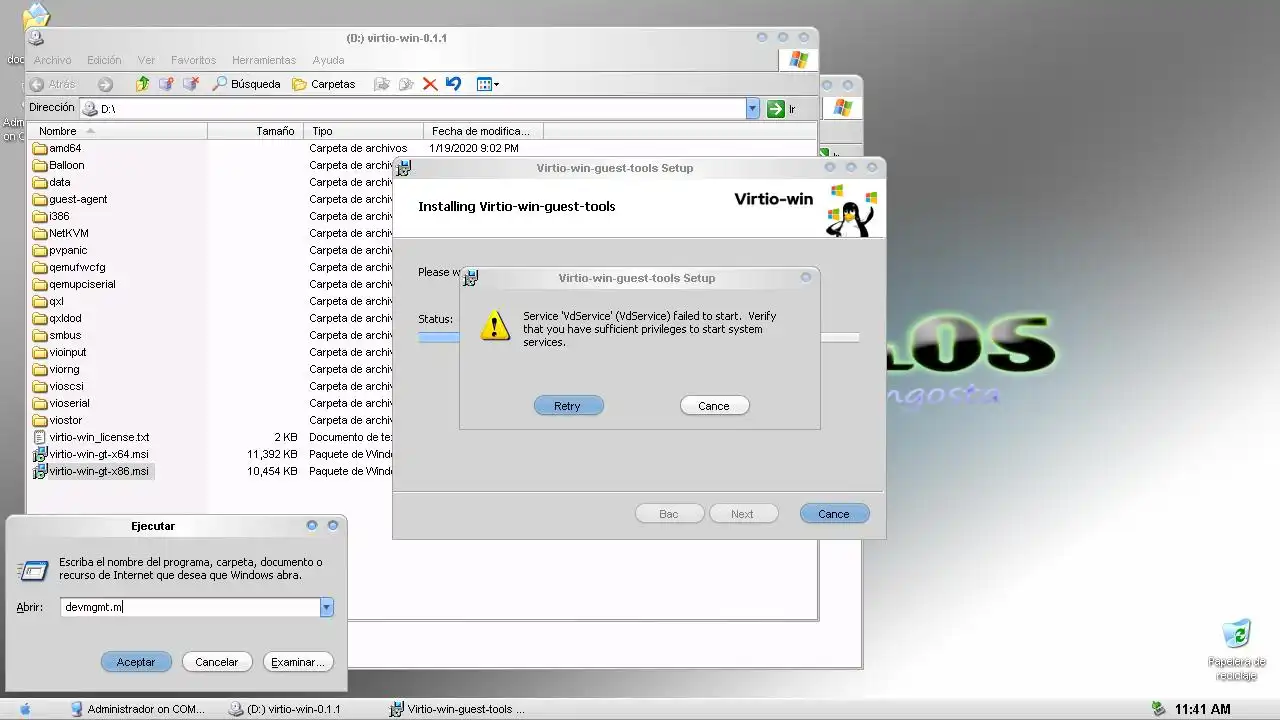Image resolution: width=1280 pixels, height=720 pixels.
Task: Click the green Ir go button
Action: pyautogui.click(x=781, y=109)
